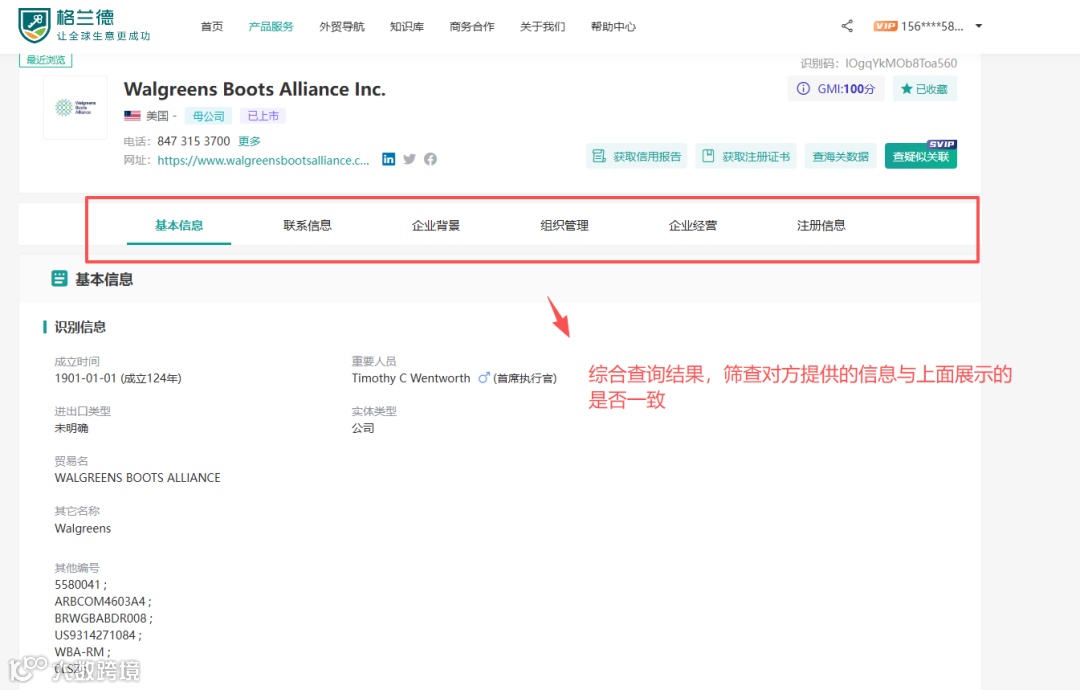Switch to the 联系信息 tab
Screen dimensions: 1080x690
click(307, 225)
